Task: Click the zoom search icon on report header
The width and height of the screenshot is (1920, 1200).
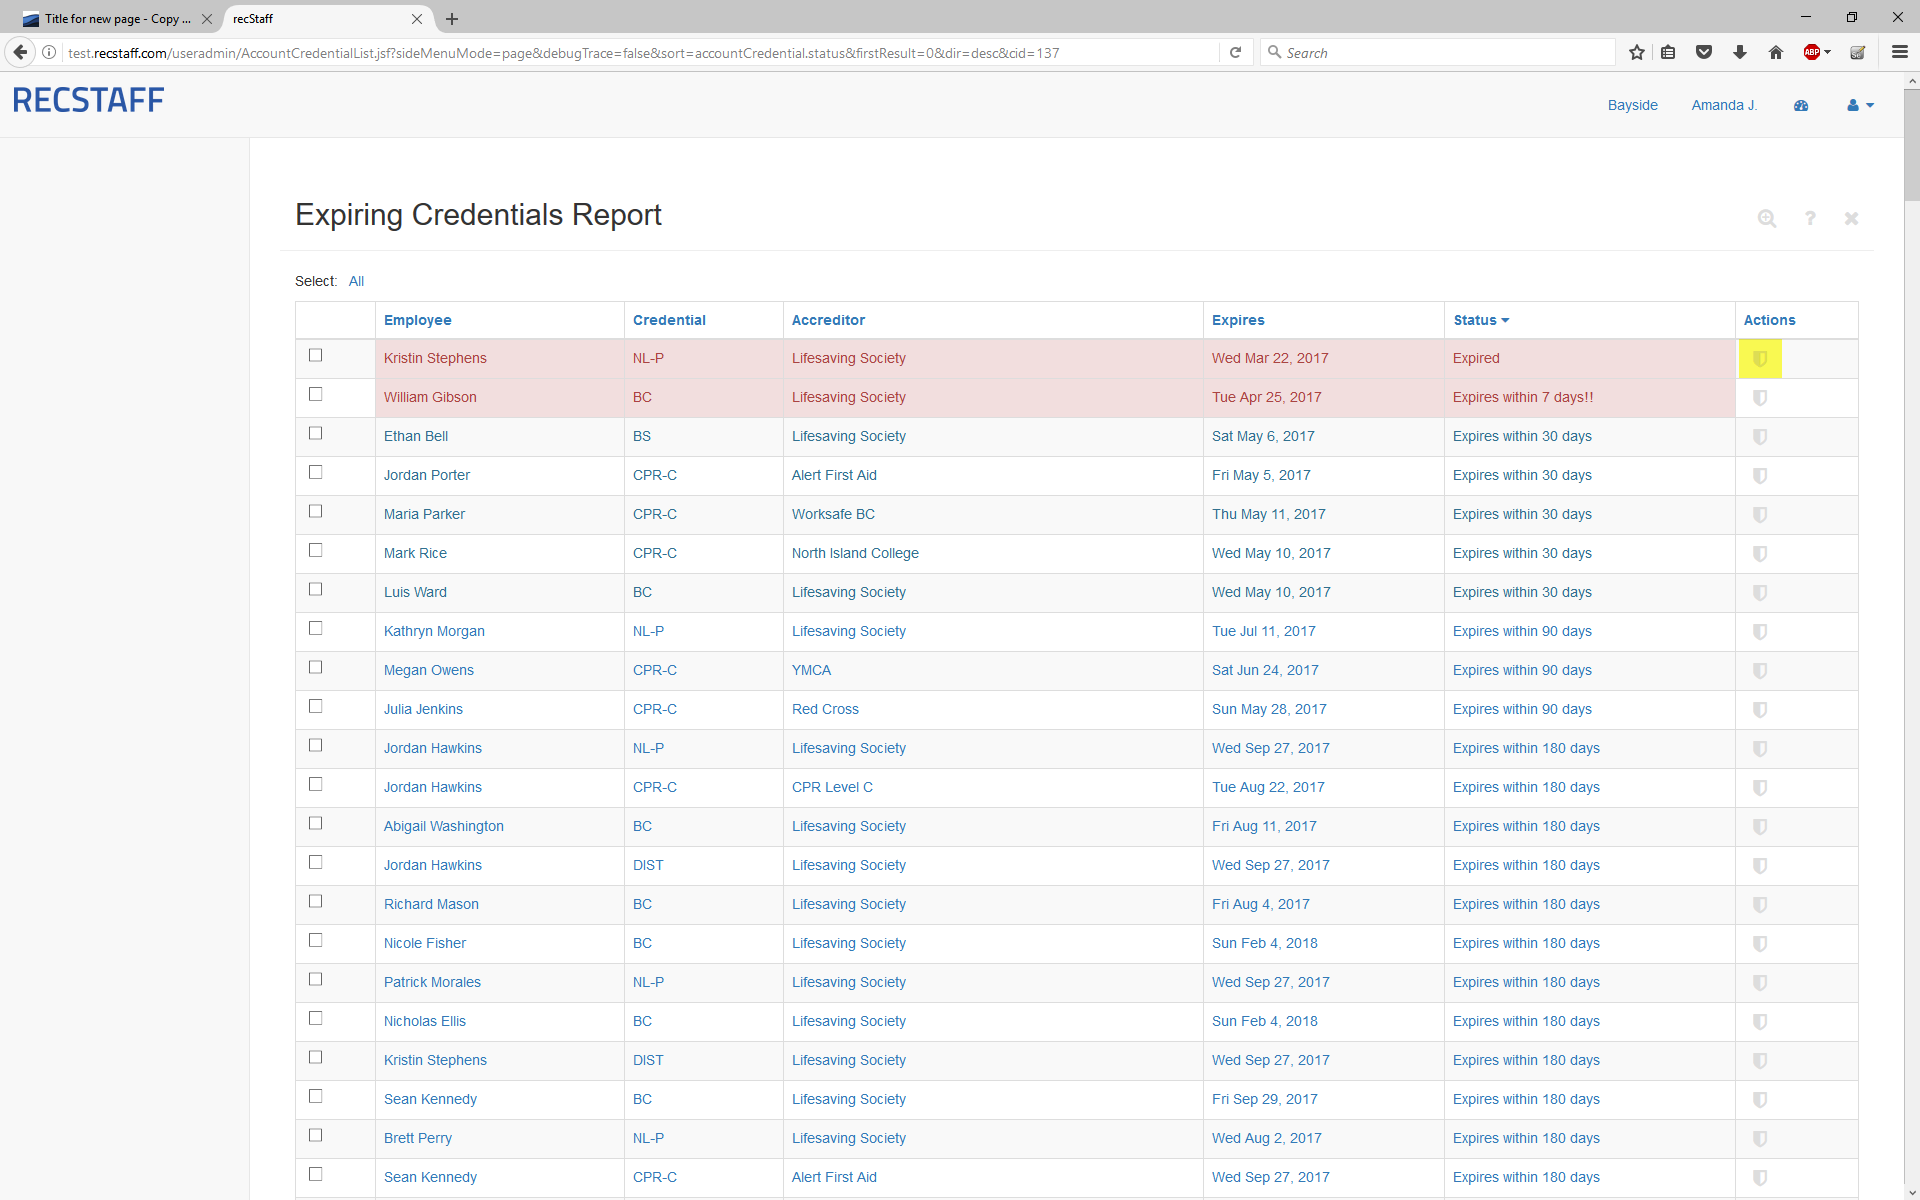Action: [x=1767, y=218]
